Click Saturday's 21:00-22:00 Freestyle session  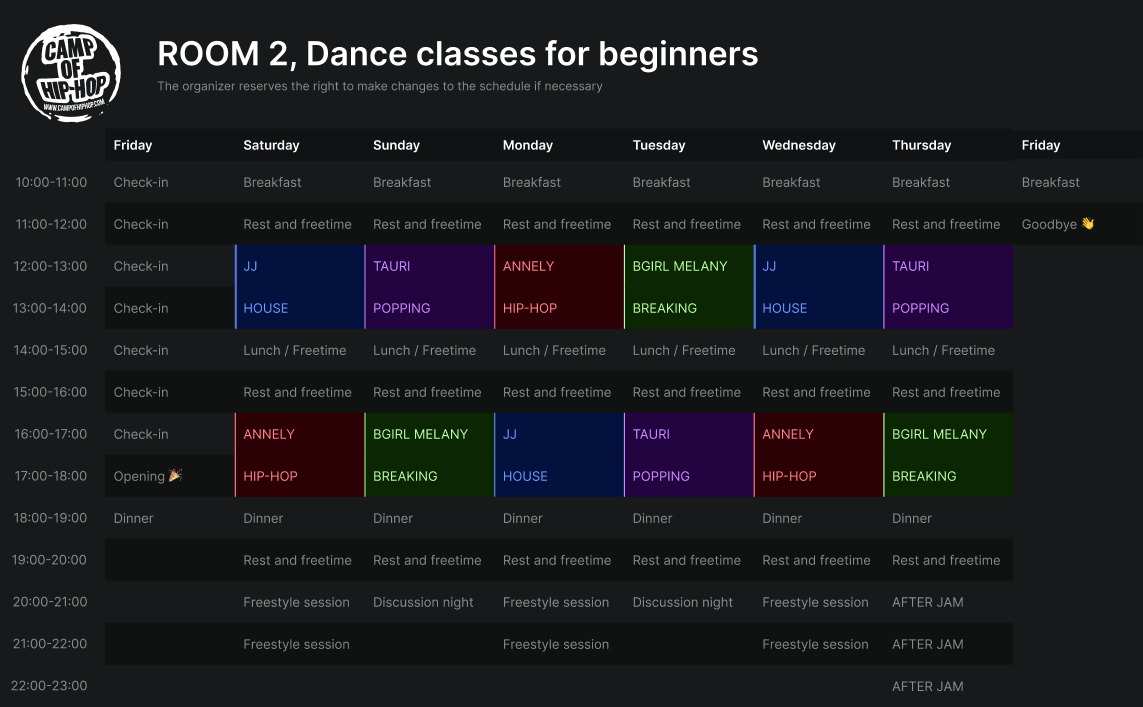coord(296,644)
